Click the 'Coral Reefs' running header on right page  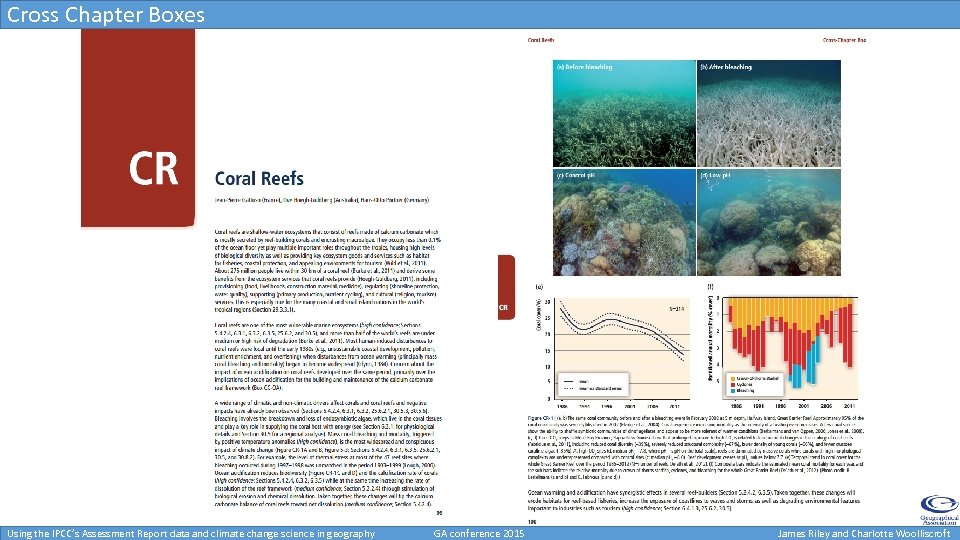tap(541, 40)
